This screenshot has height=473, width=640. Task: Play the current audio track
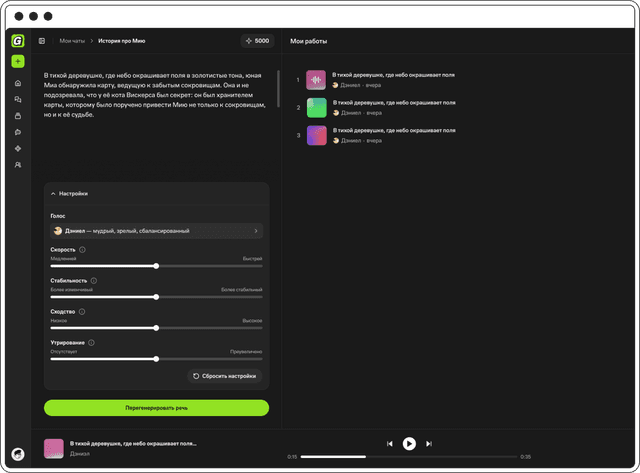(x=409, y=443)
